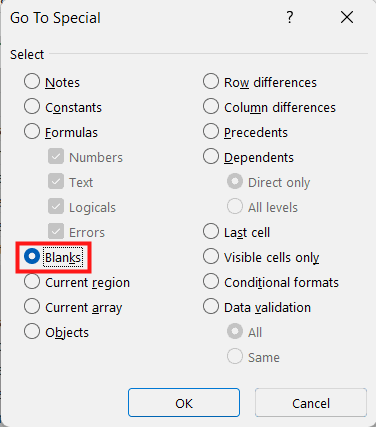Viewport: 376px width, 427px height.
Task: Choose Conditional formats radio button
Action: coord(211,281)
